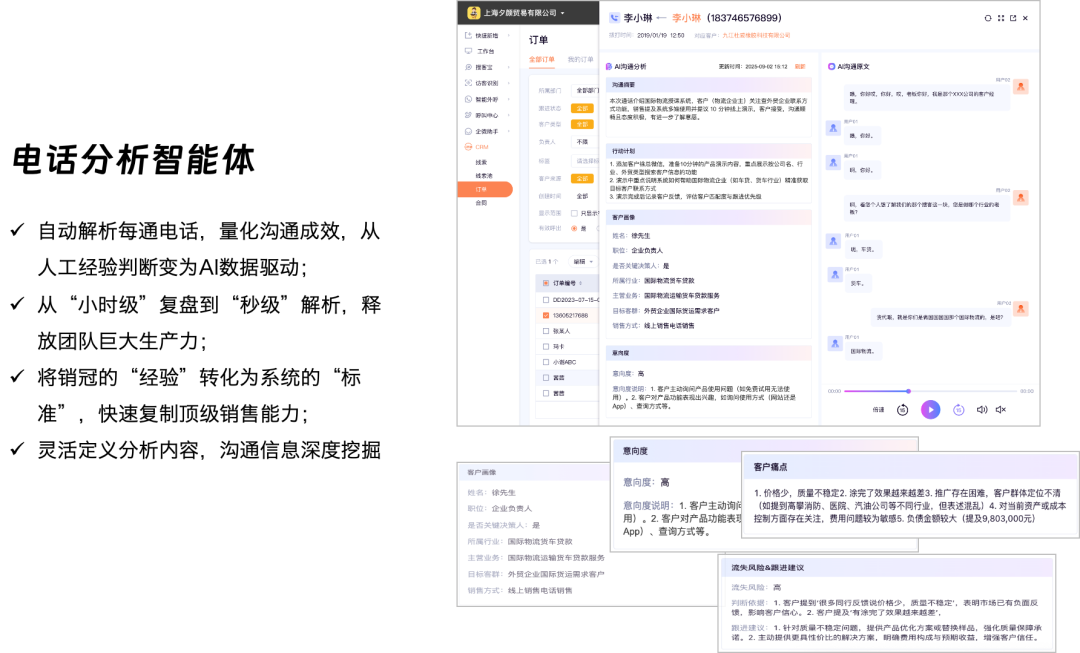Image resolution: width=1080 pixels, height=653 pixels.
Task: Click the AI沟通分析 panel icon
Action: pos(609,67)
